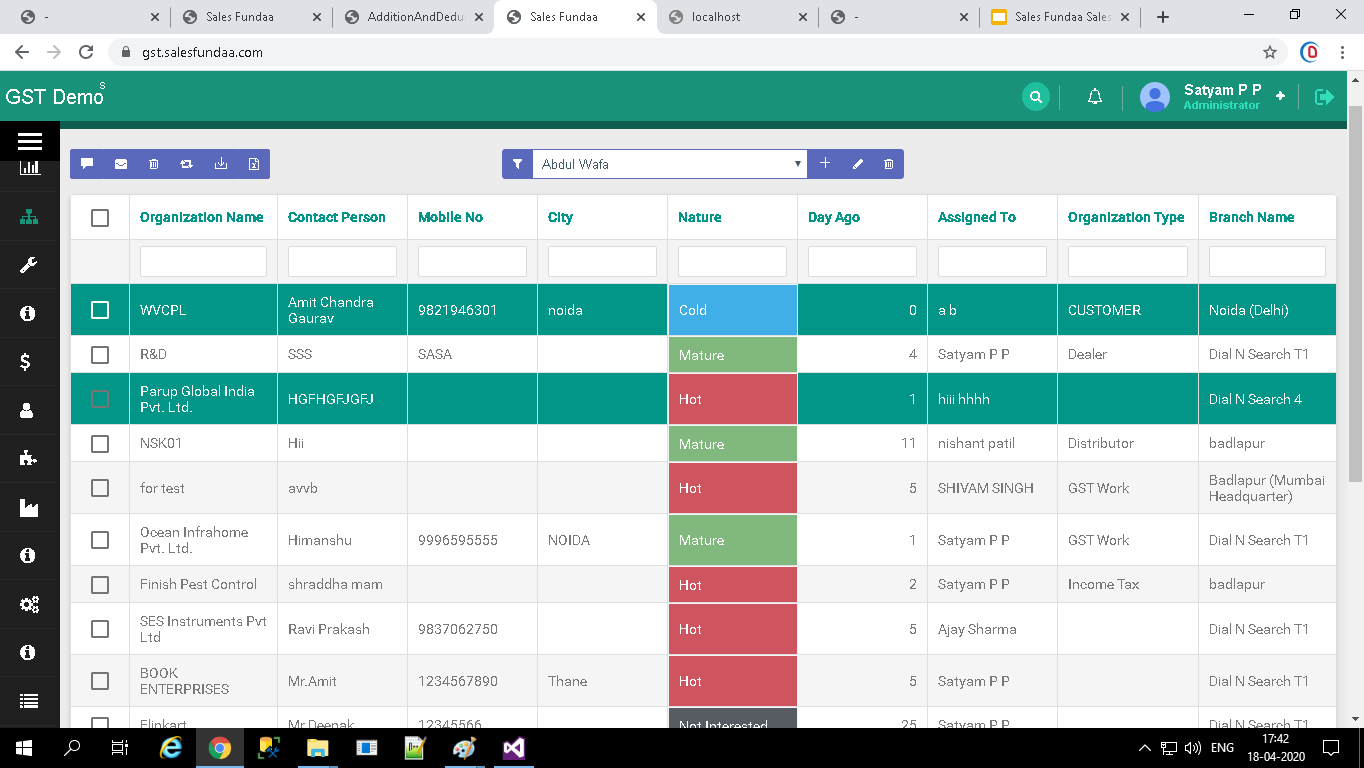Screen dimensions: 1364x768
Task: Click the notification bell icon
Action: 1095,97
